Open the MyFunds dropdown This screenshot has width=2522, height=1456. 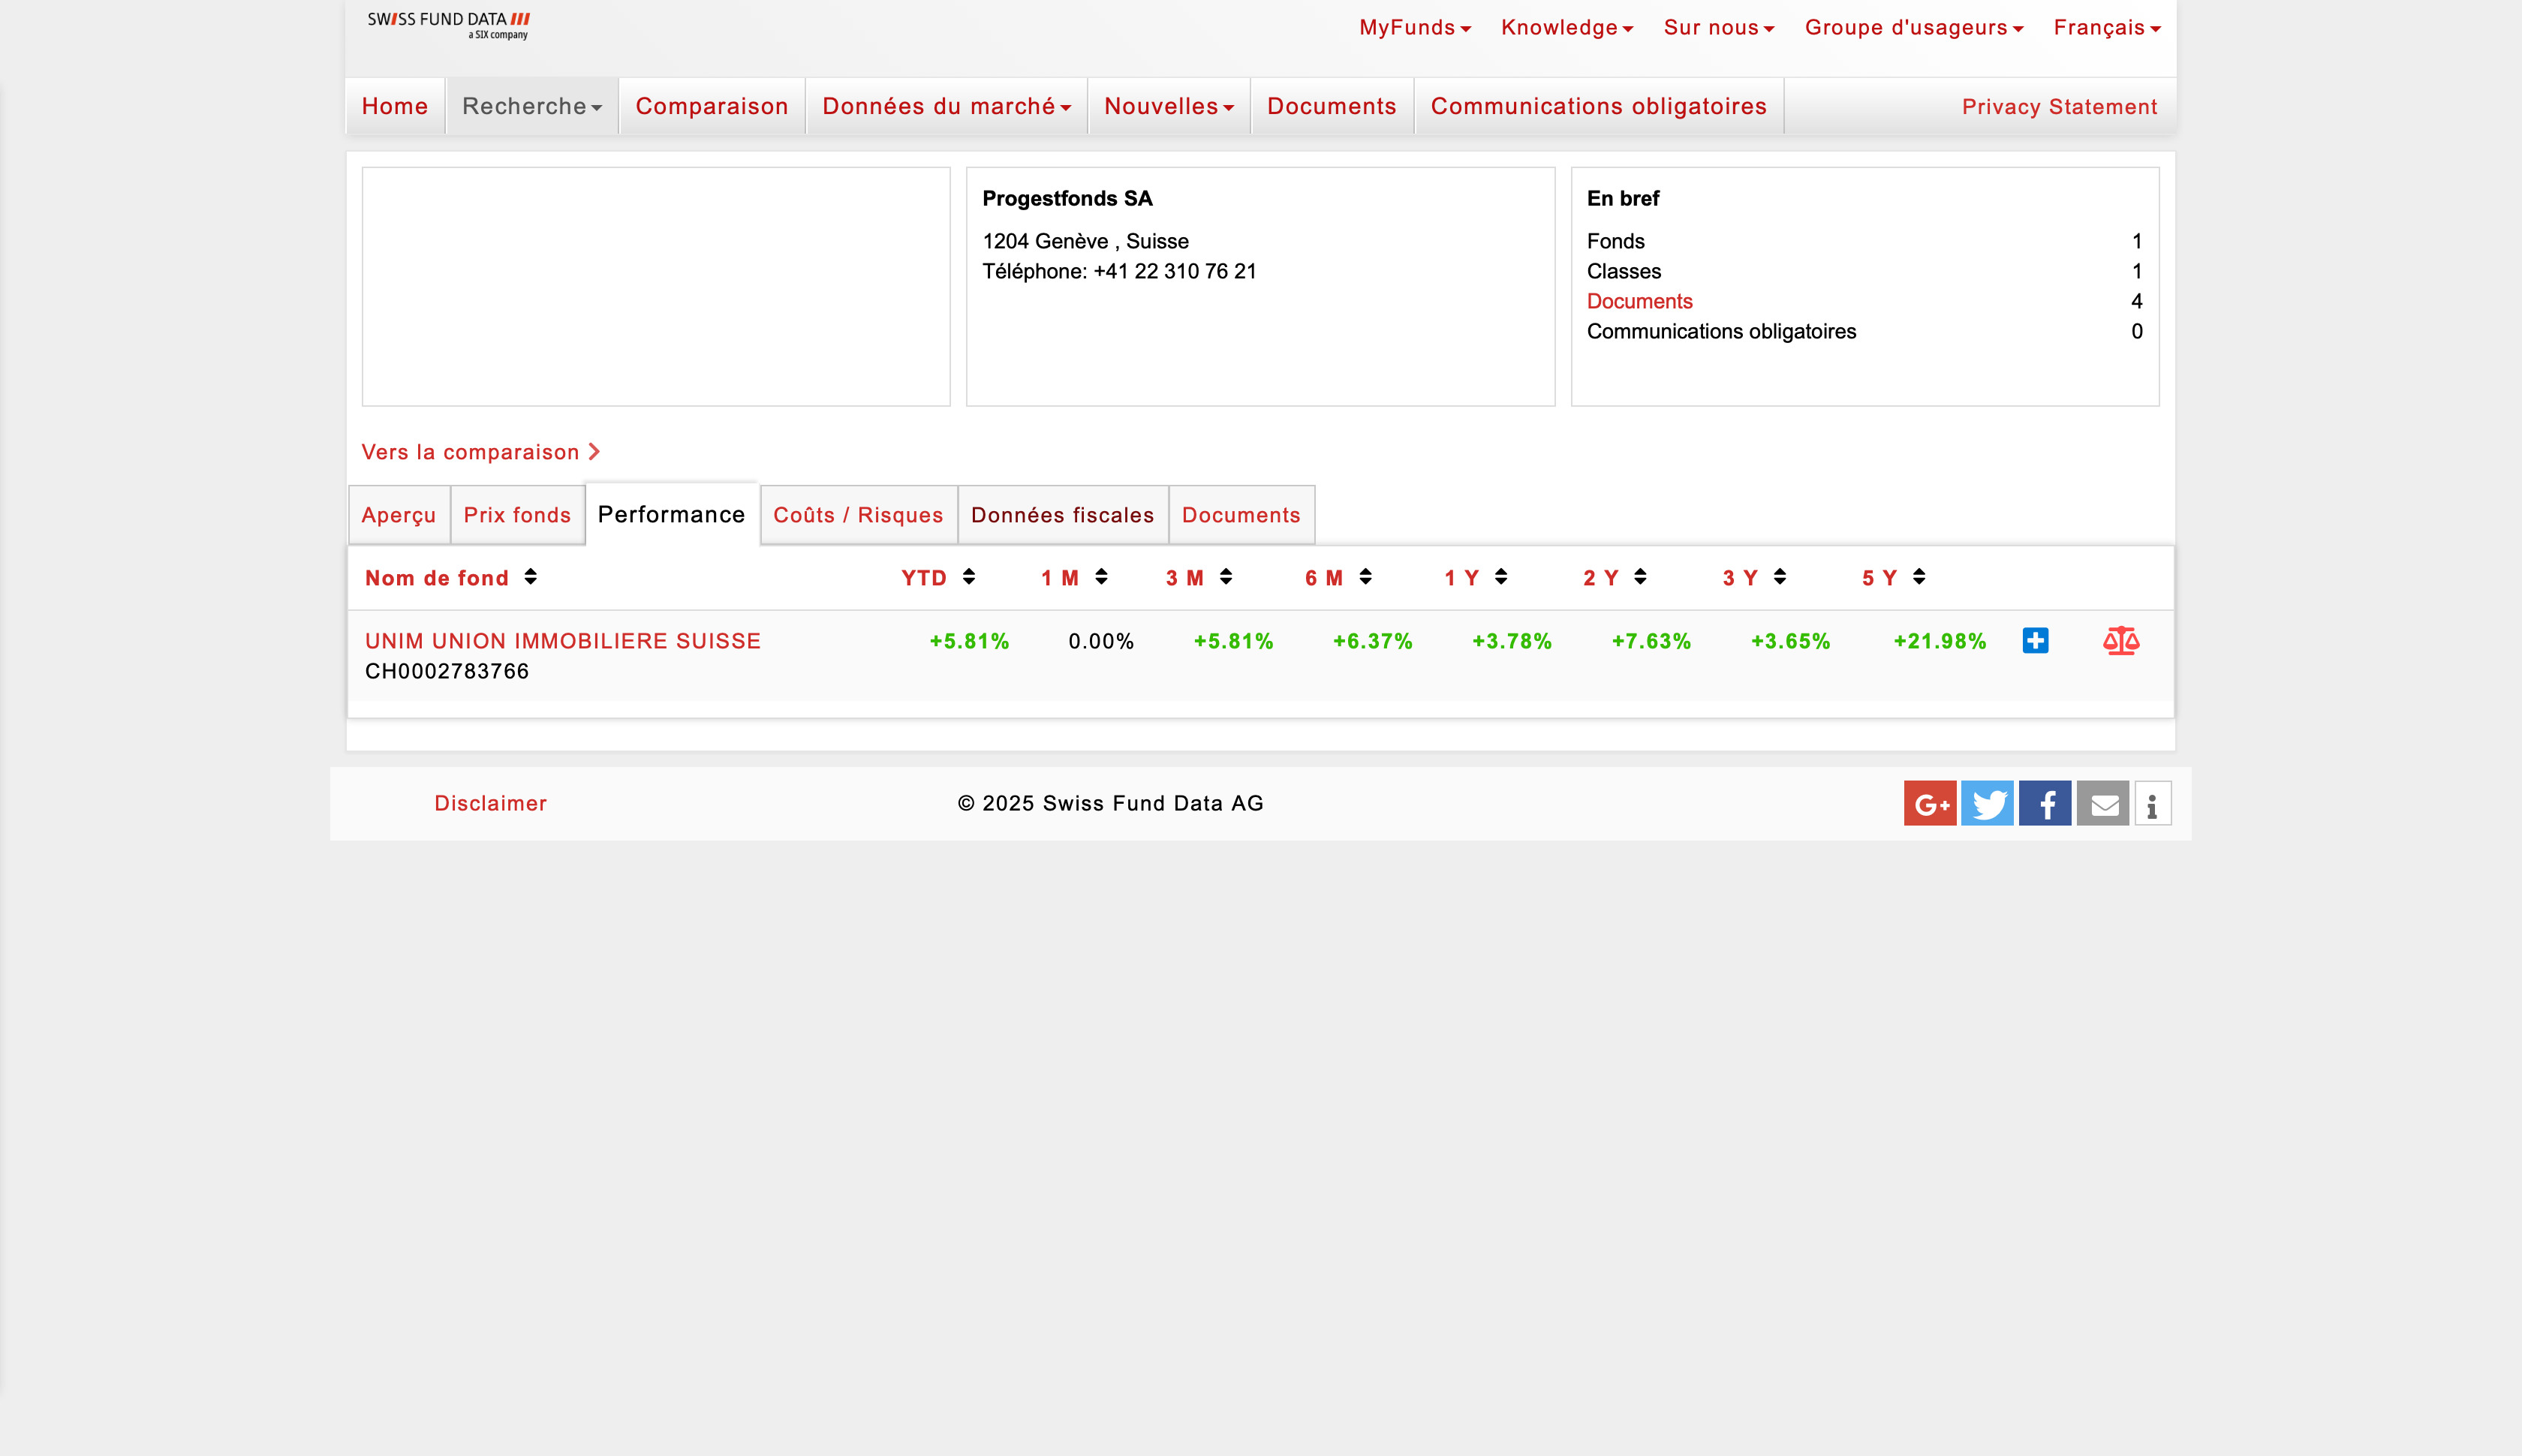point(1415,28)
